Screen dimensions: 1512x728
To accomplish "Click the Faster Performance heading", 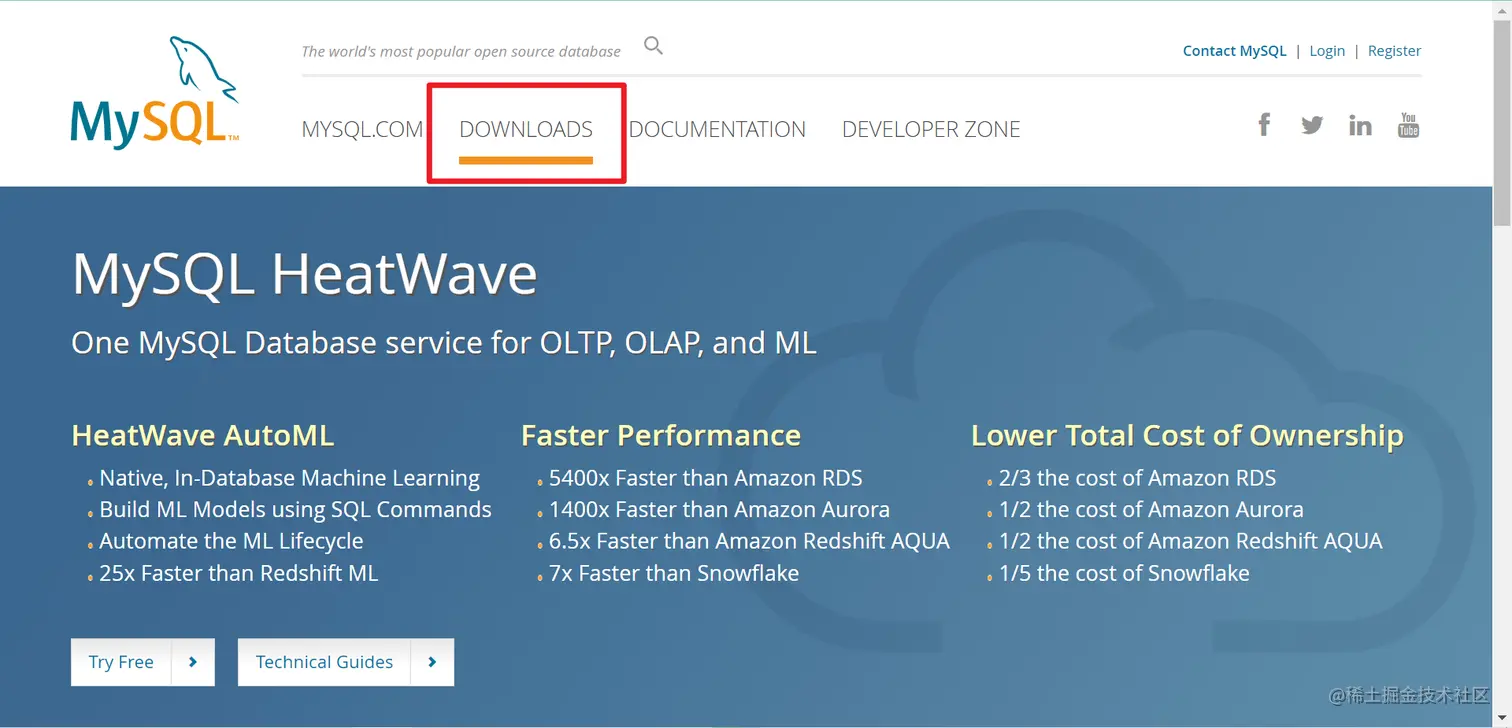I will (x=661, y=435).
